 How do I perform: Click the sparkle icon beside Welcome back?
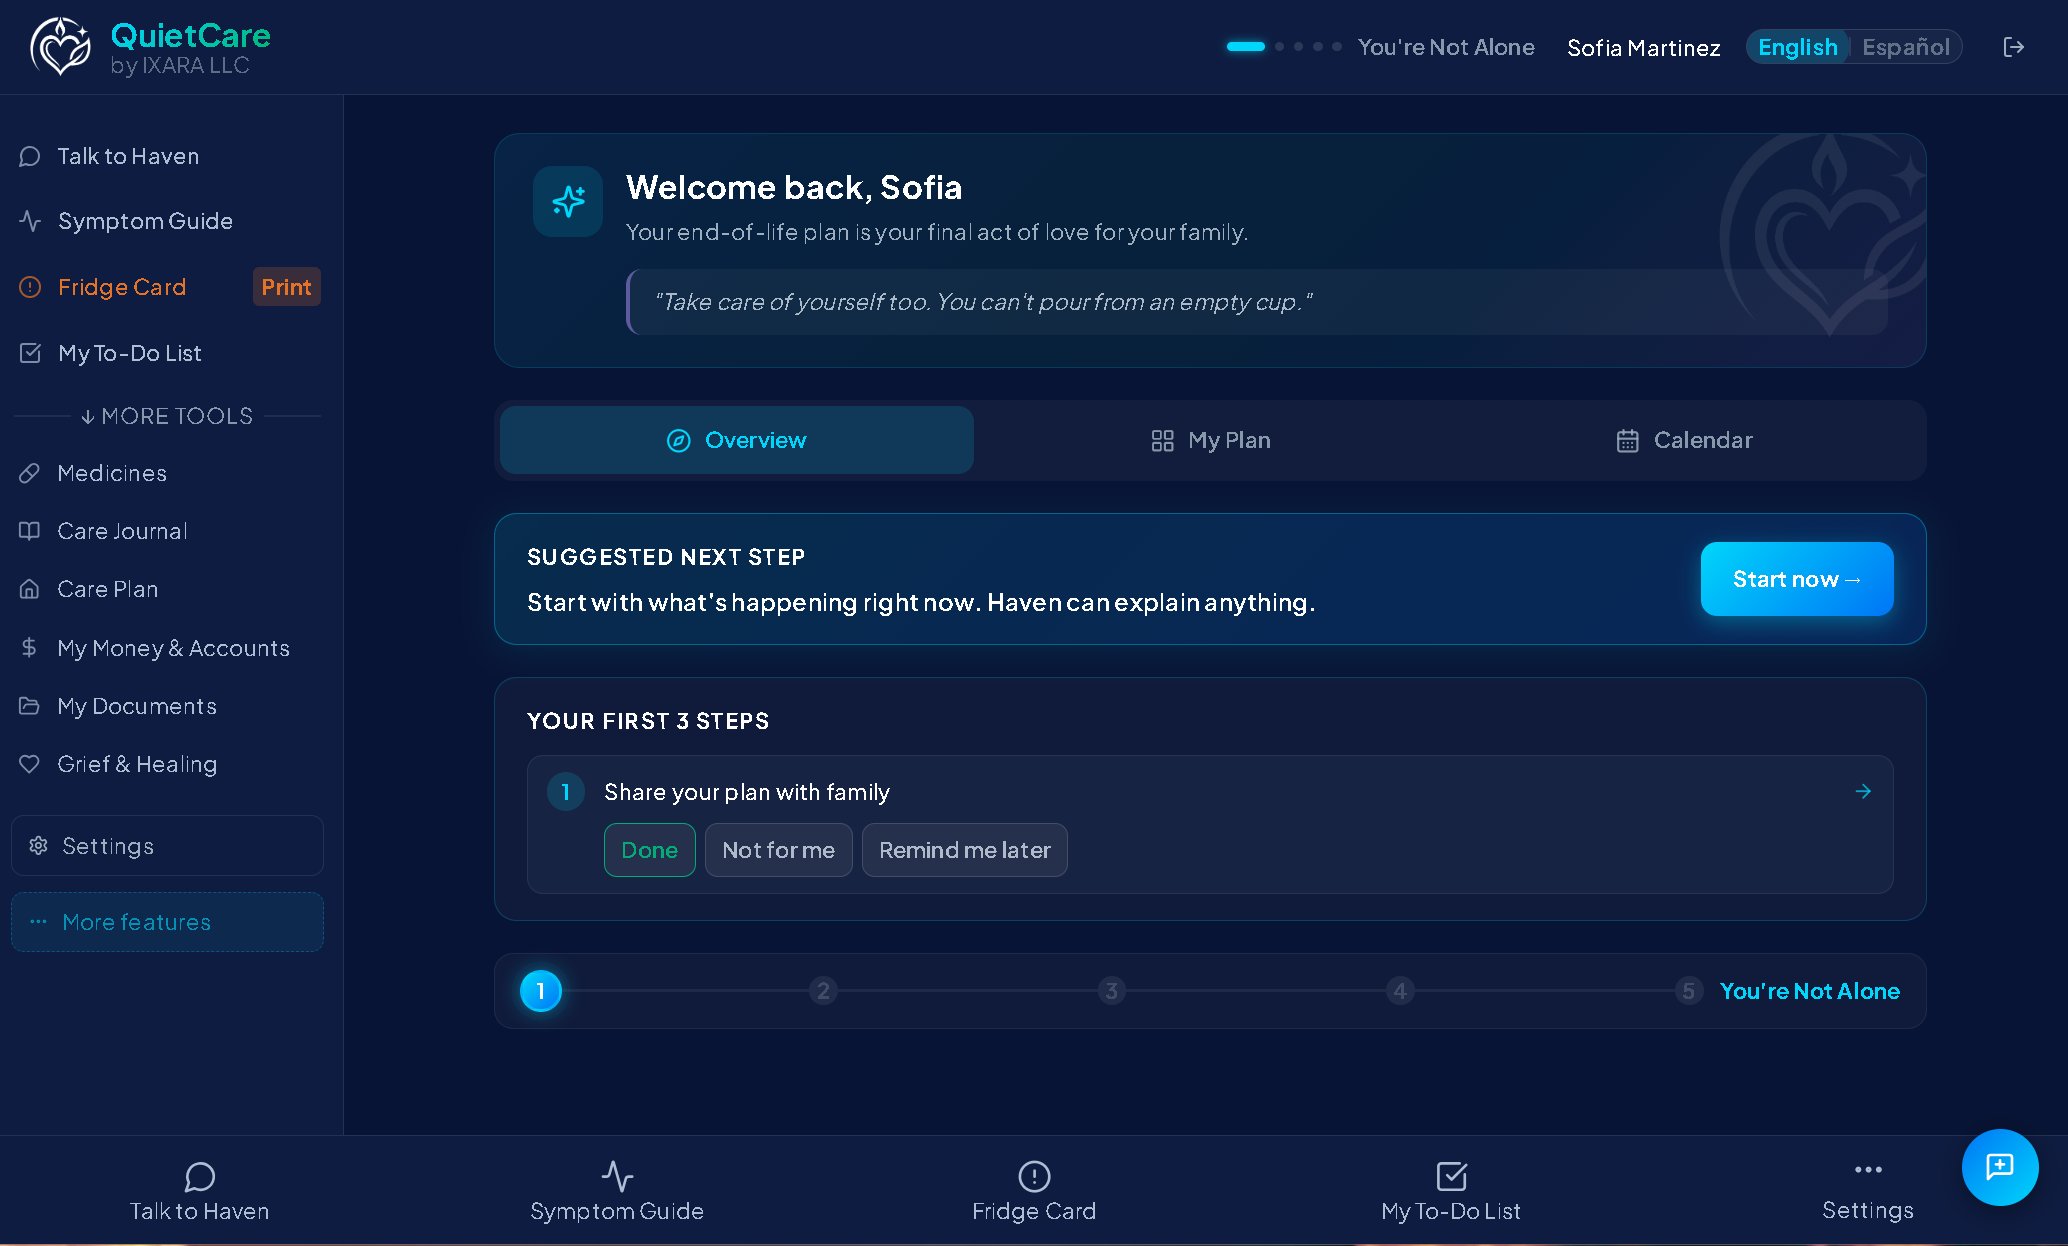tap(568, 201)
